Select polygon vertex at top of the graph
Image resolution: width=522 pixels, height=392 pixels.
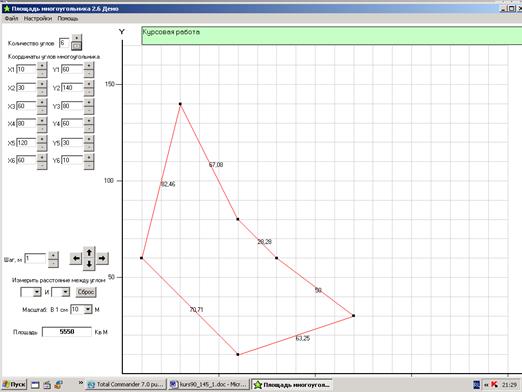tap(180, 104)
